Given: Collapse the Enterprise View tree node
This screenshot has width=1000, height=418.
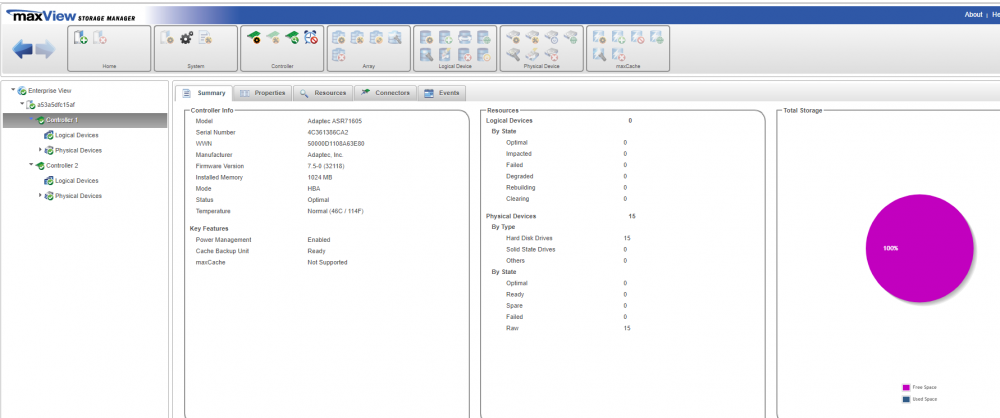Looking at the screenshot, I should [13, 90].
